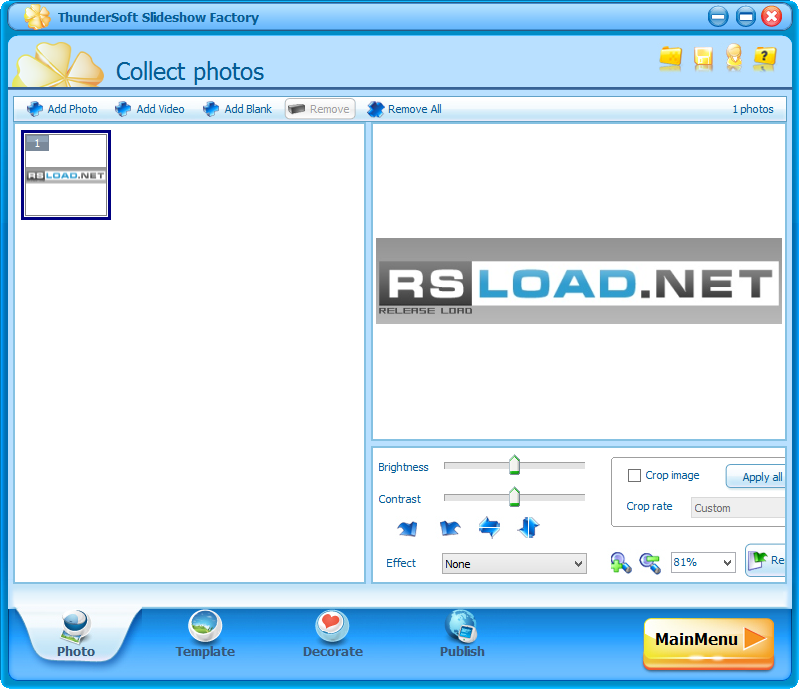Viewport: 800px width, 690px height.
Task: Open project folder icon in header
Action: pos(670,58)
